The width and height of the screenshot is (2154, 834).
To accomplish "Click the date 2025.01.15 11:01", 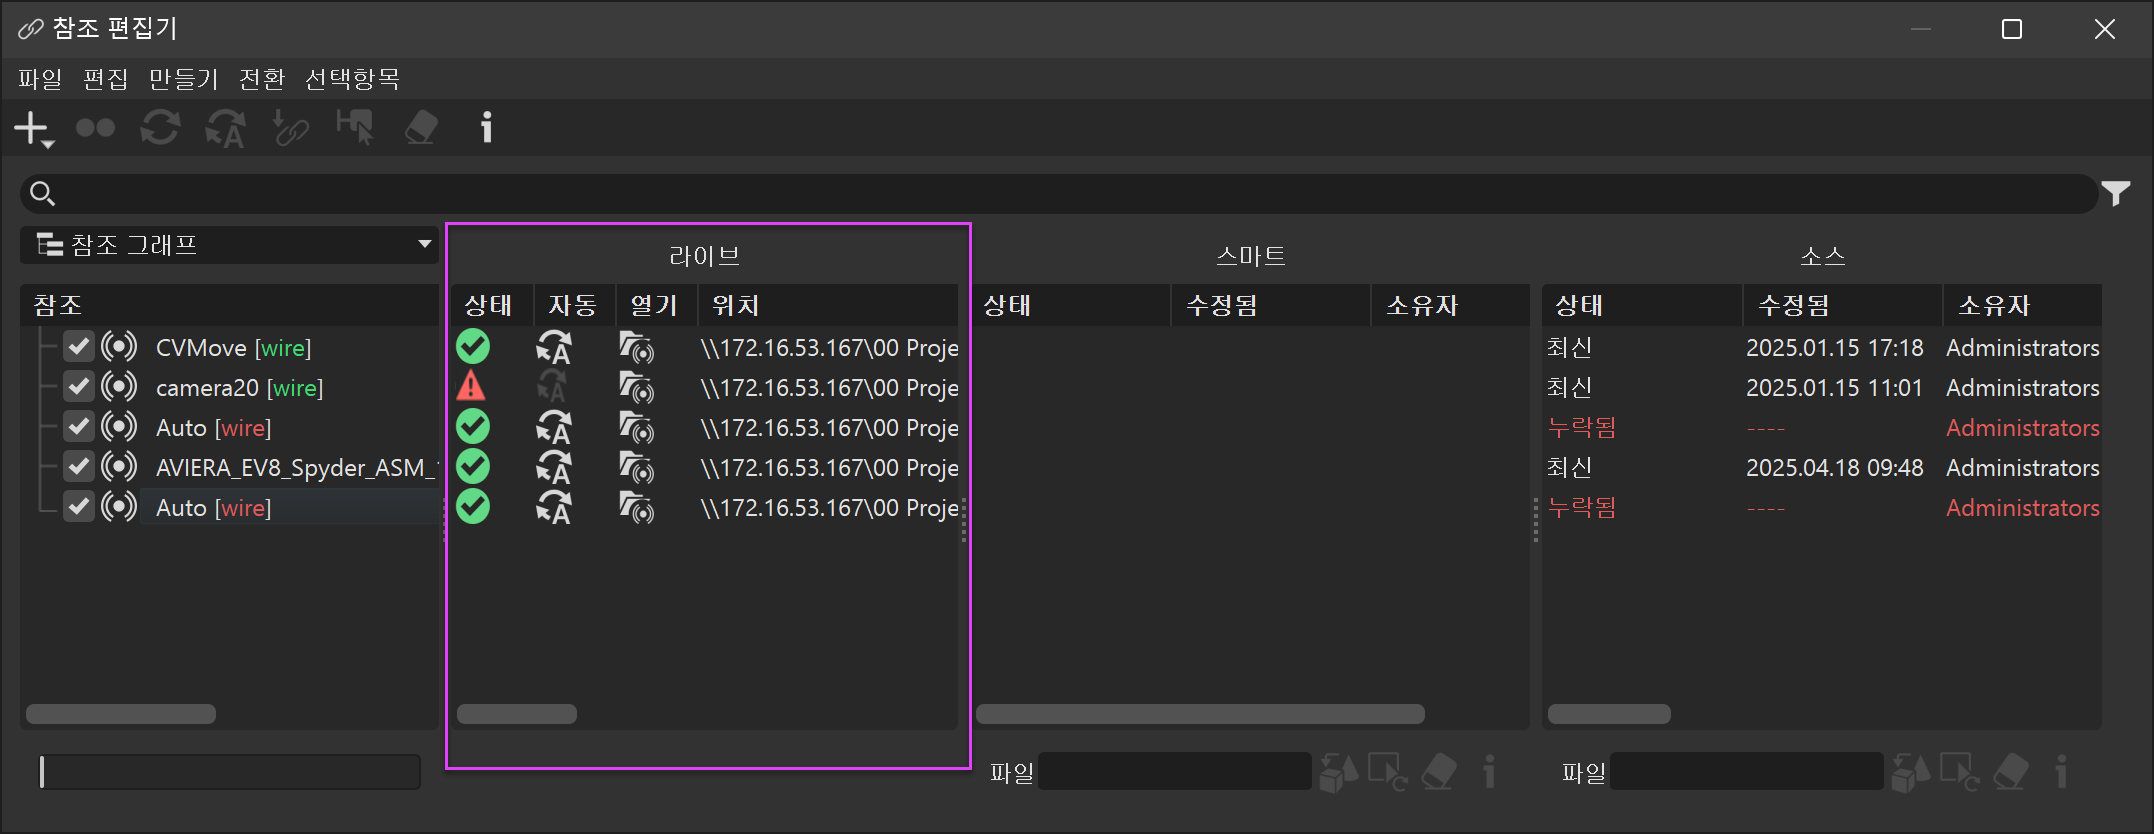I will (1835, 388).
